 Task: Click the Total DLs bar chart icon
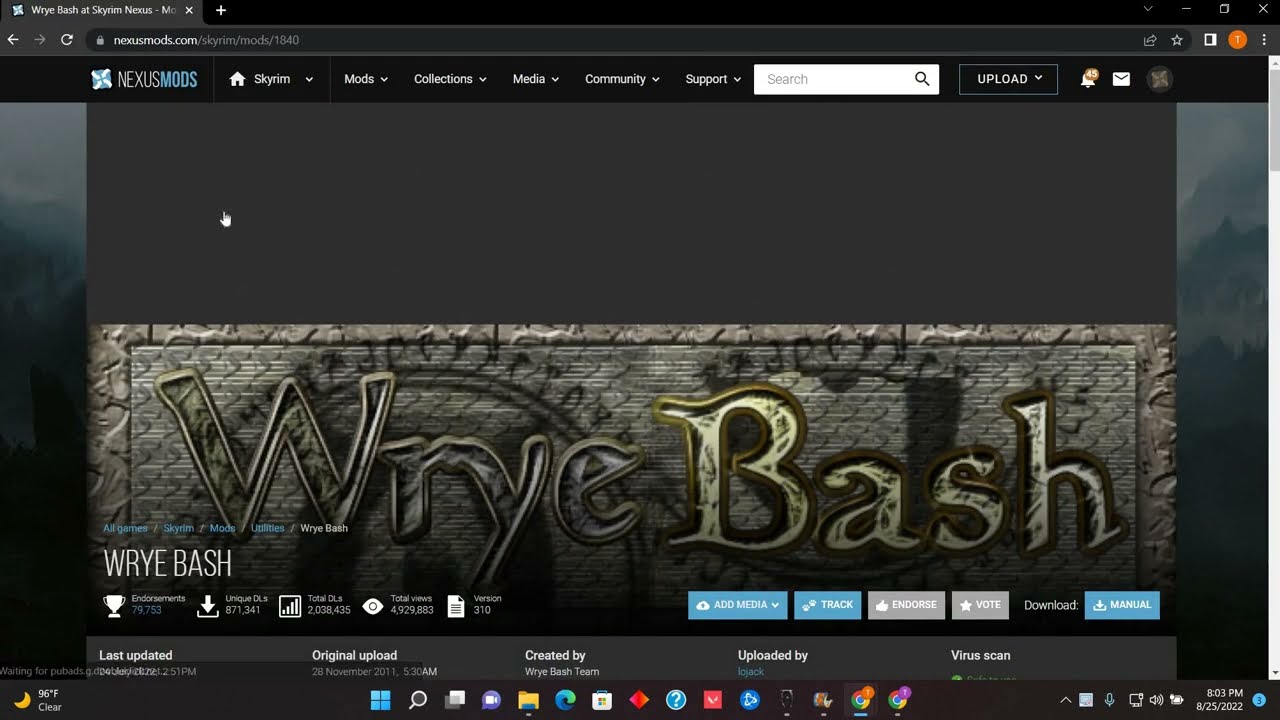click(290, 605)
